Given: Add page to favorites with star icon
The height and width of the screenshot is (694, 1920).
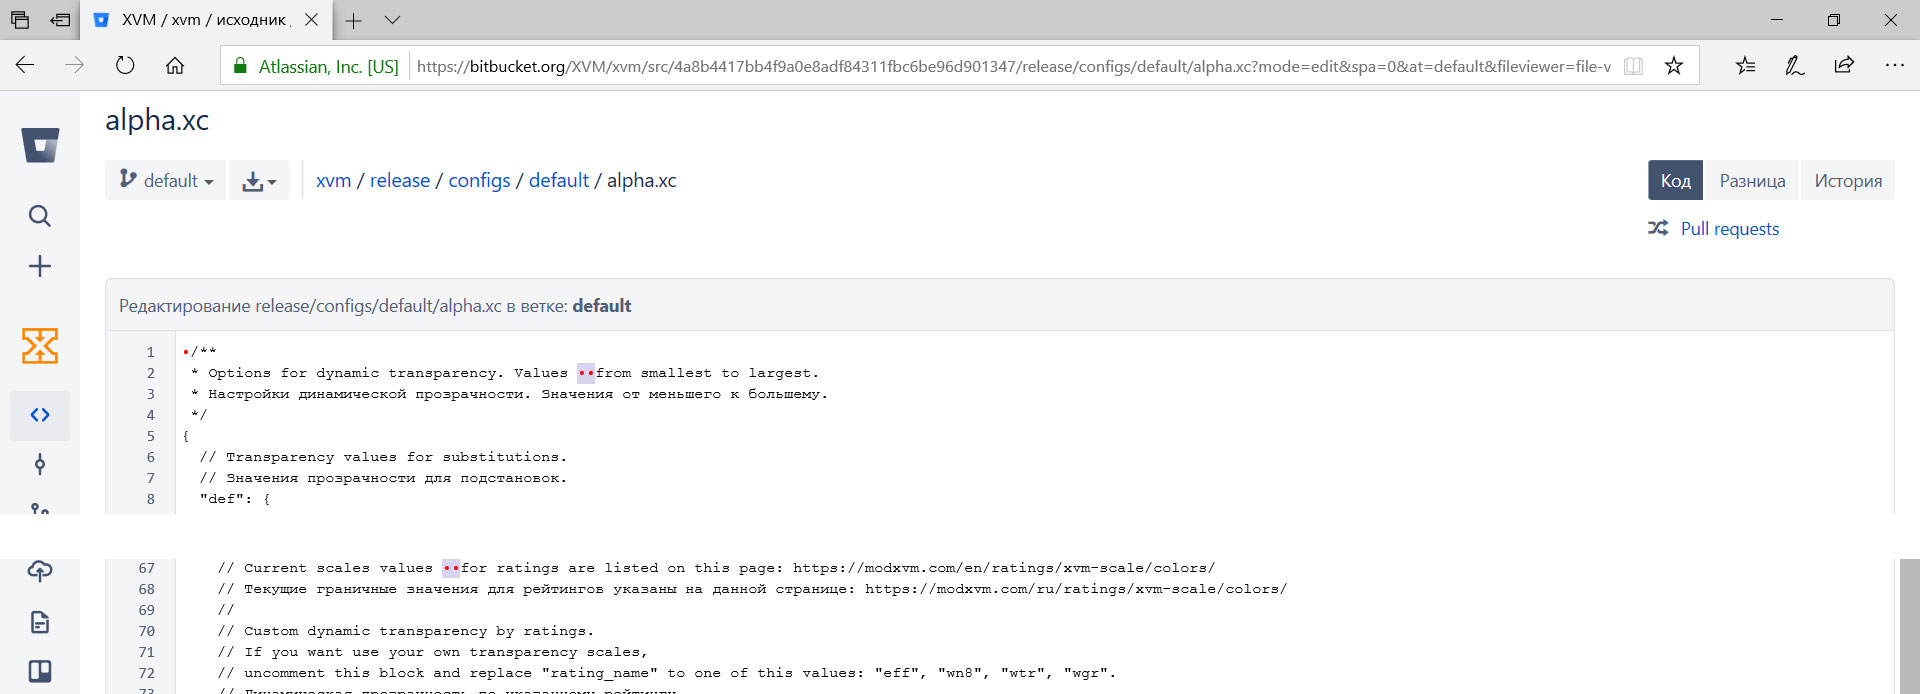Looking at the screenshot, I should point(1674,66).
